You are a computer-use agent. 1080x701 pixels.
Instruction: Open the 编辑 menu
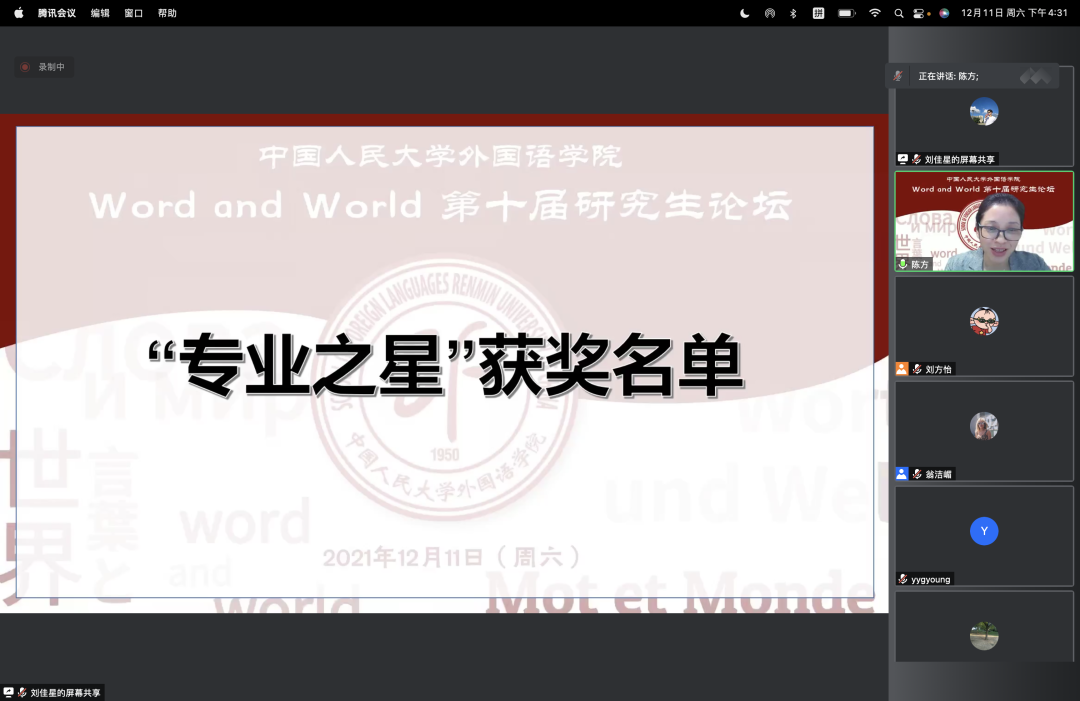pyautogui.click(x=100, y=13)
